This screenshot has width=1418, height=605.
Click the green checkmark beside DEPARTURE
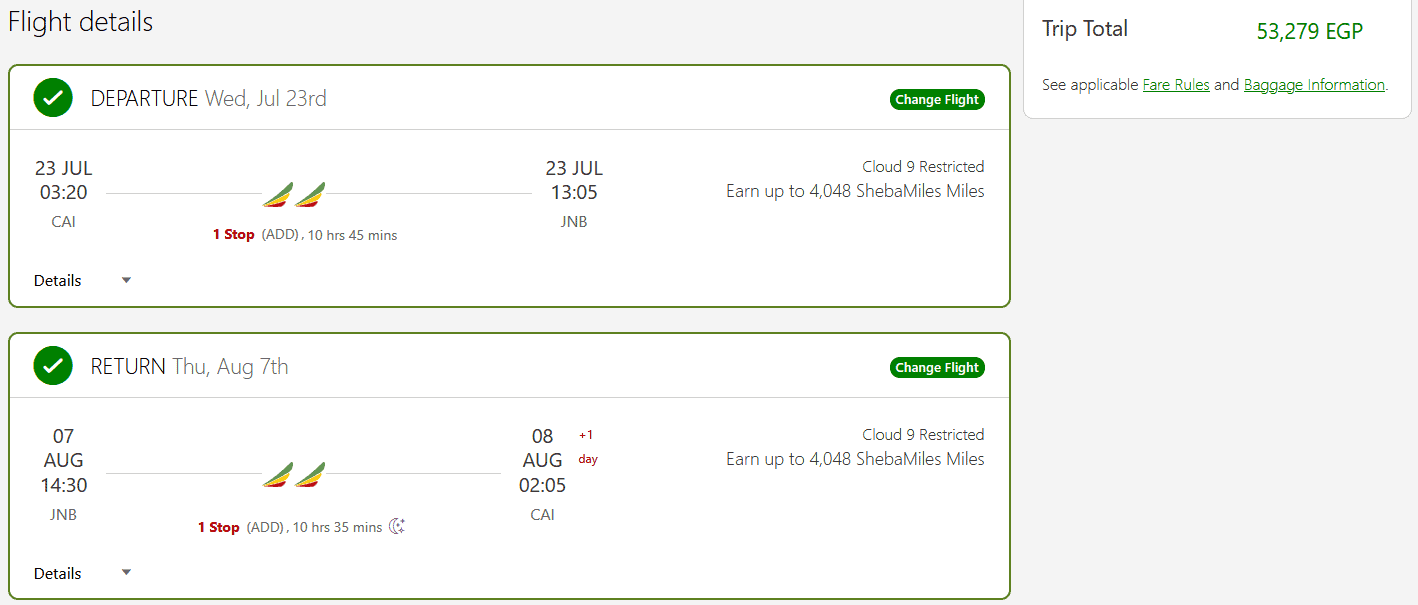pyautogui.click(x=53, y=98)
